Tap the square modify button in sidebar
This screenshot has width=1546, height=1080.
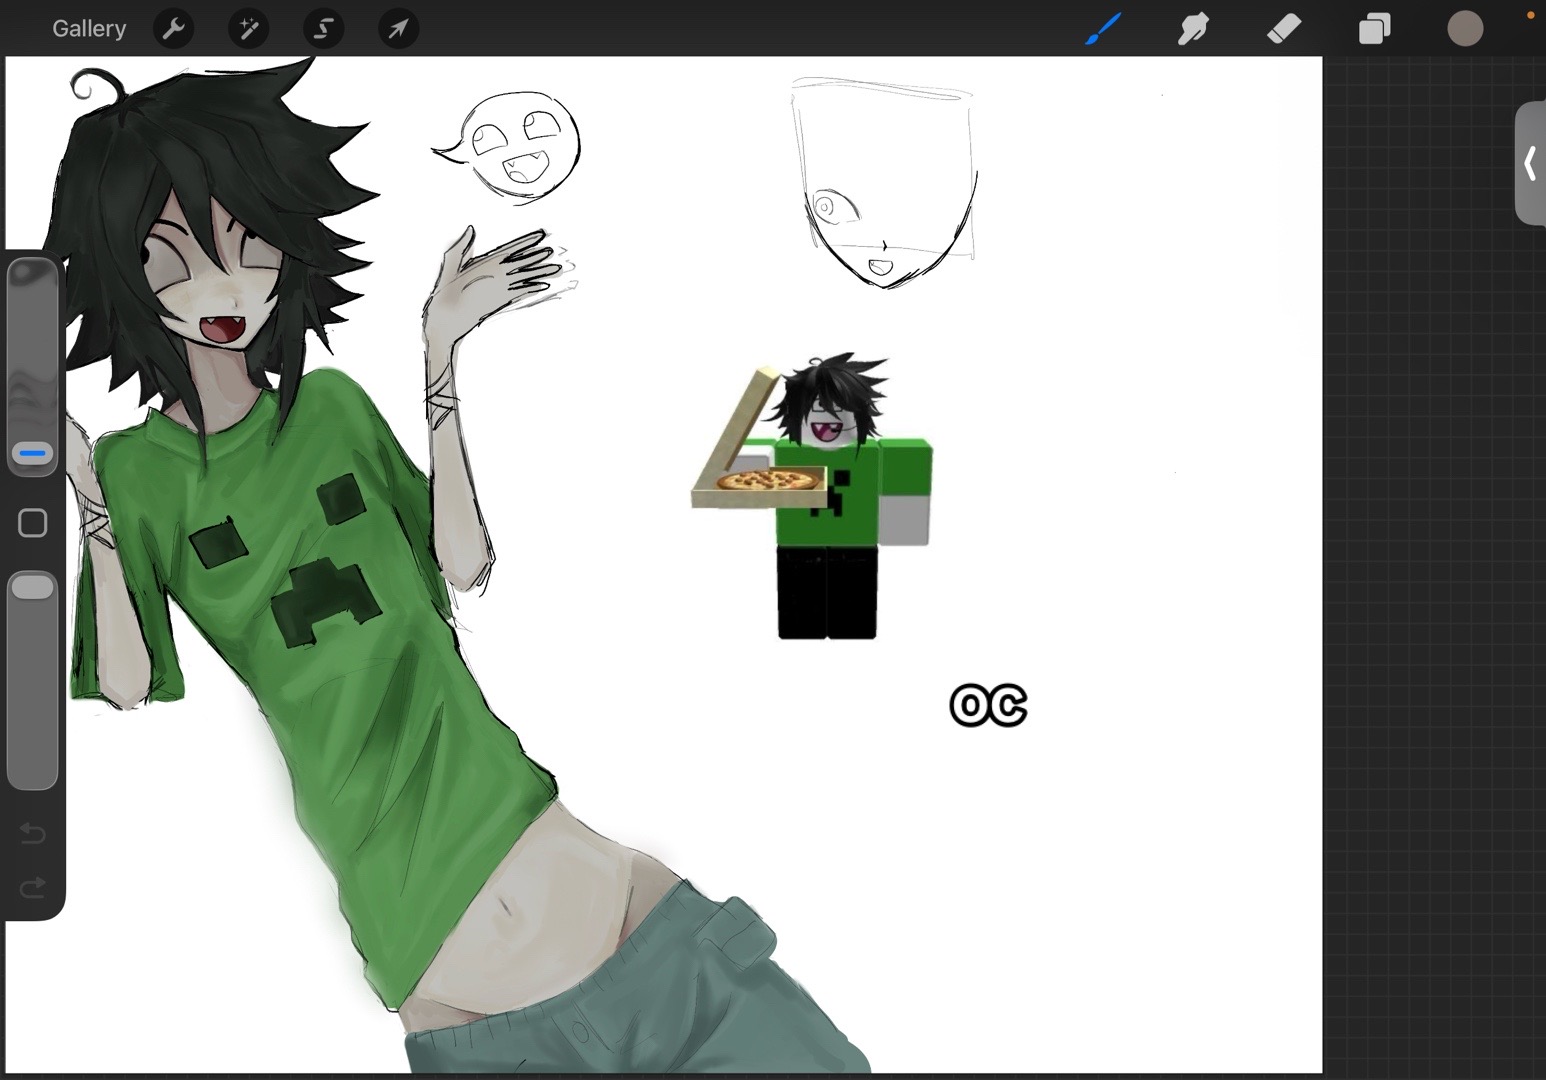tap(33, 523)
